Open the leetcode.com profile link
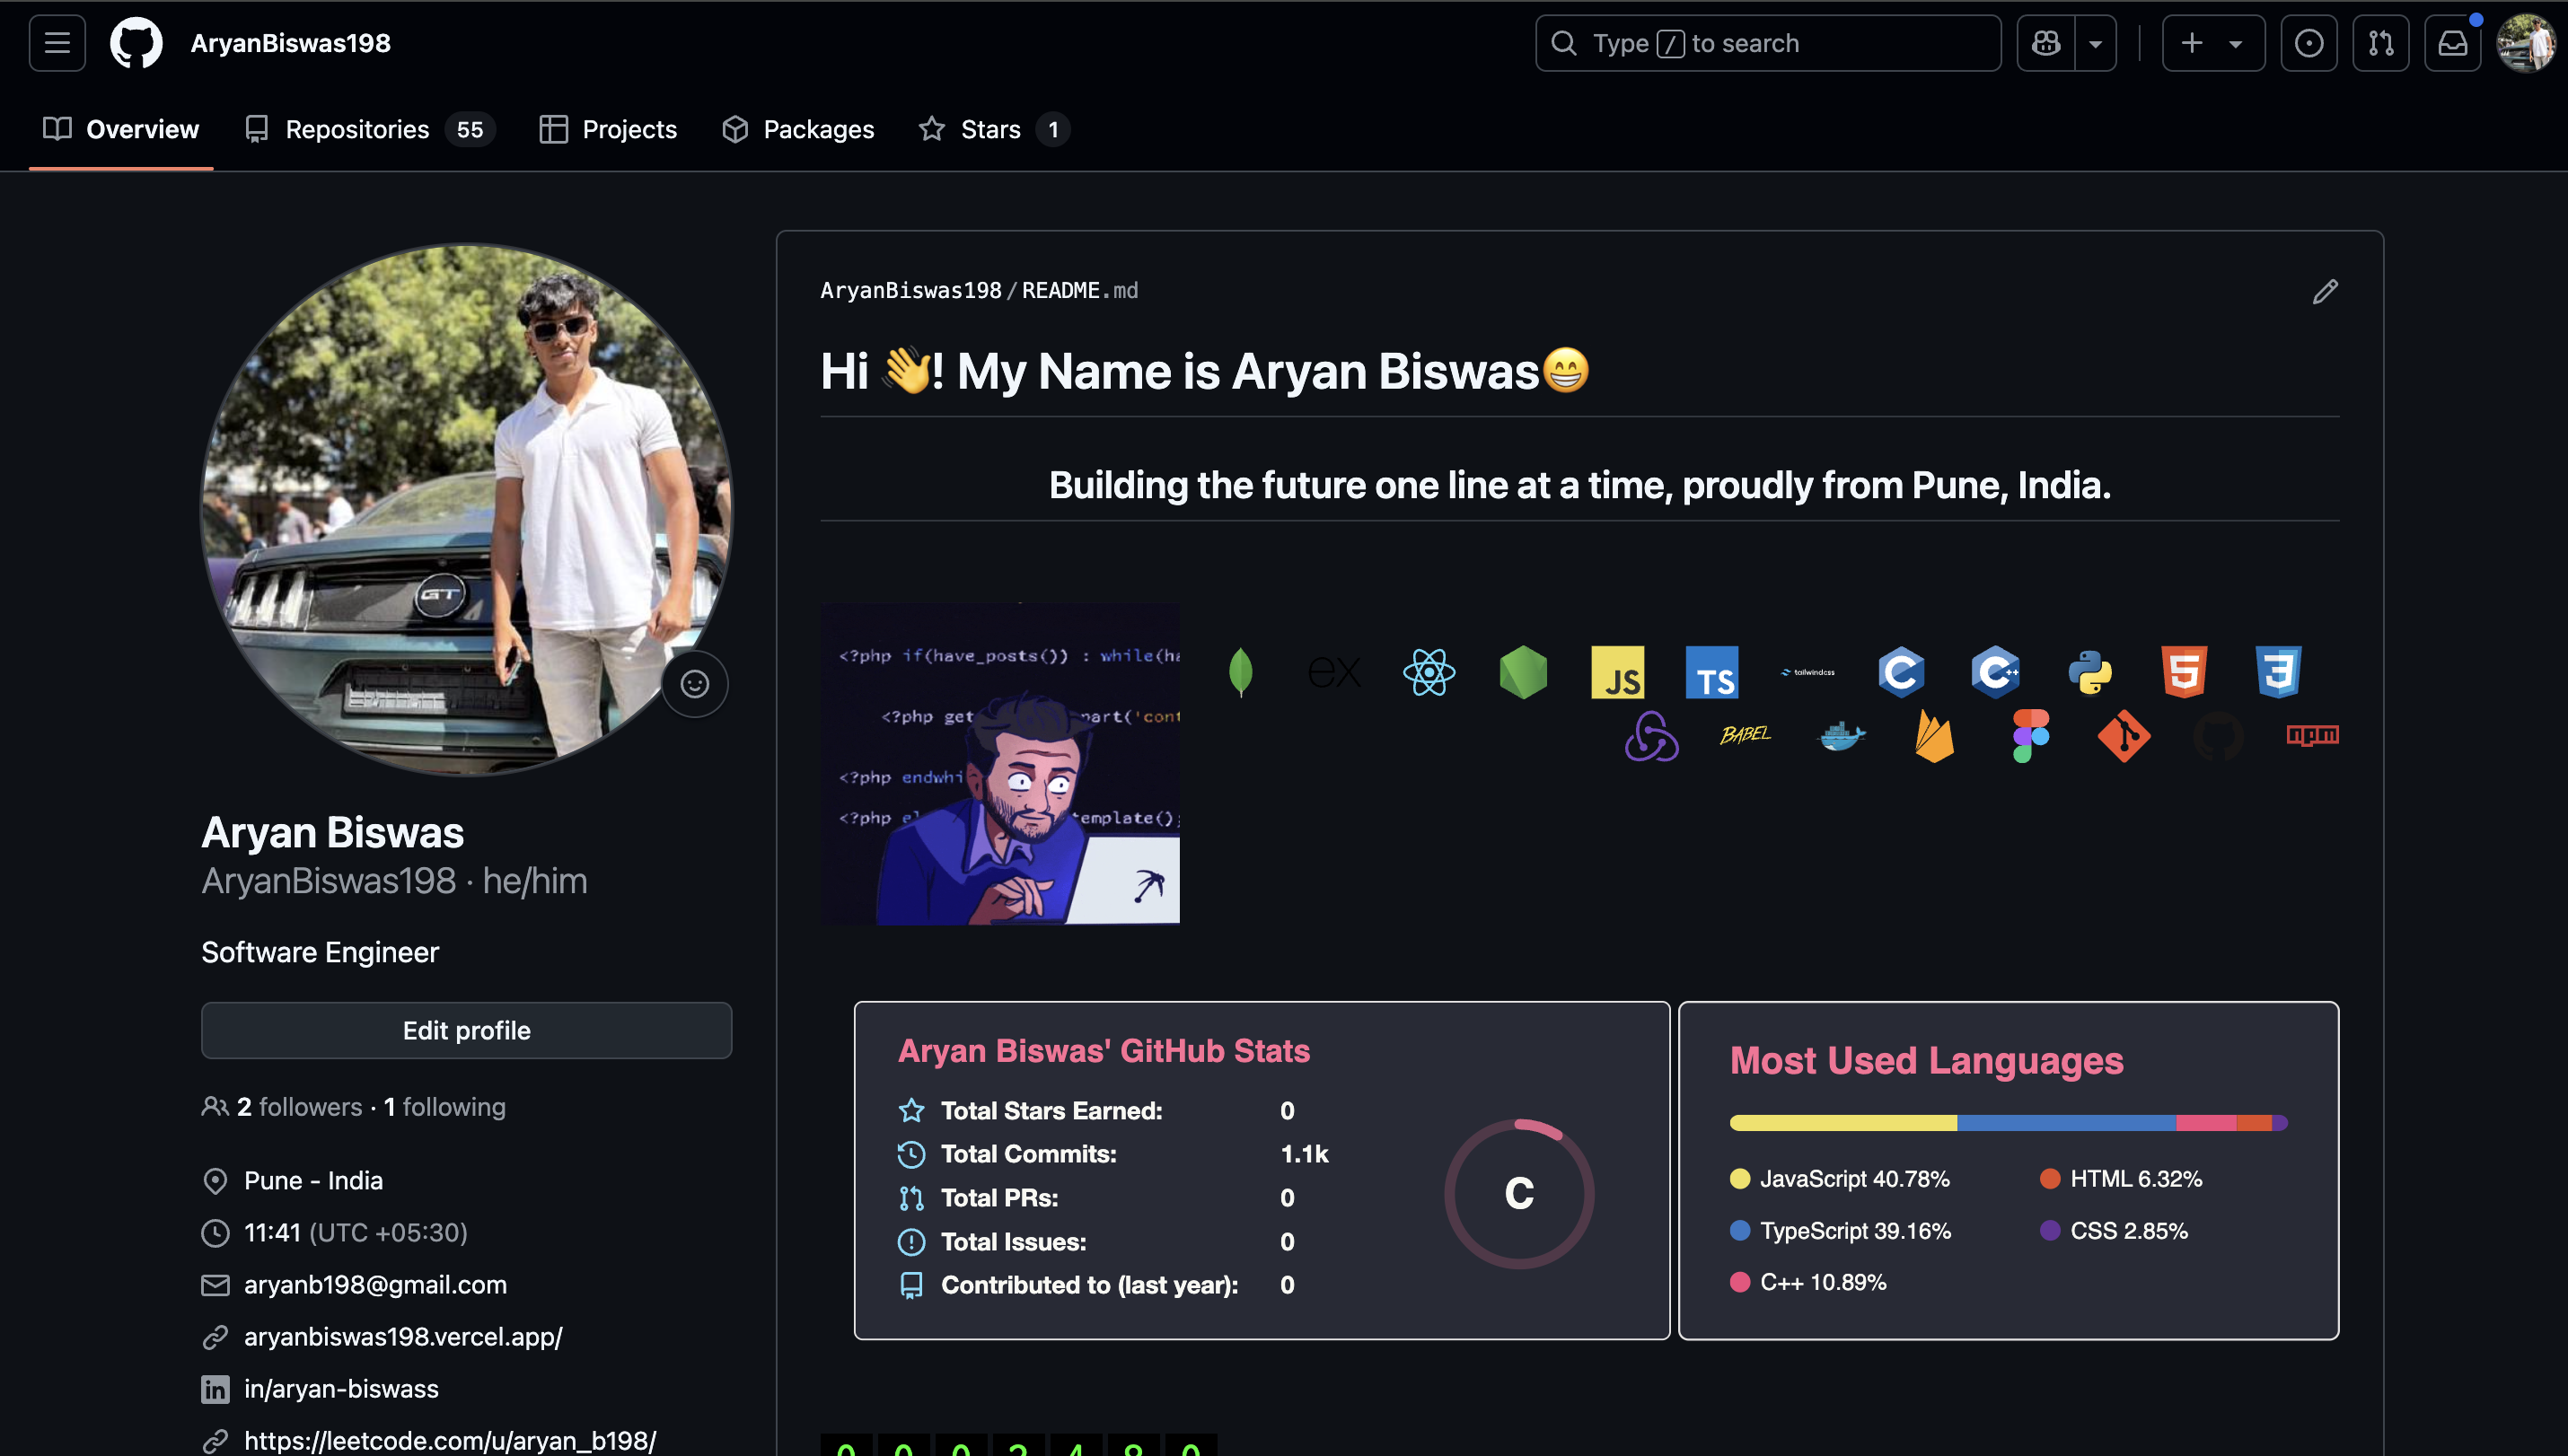 450,1440
